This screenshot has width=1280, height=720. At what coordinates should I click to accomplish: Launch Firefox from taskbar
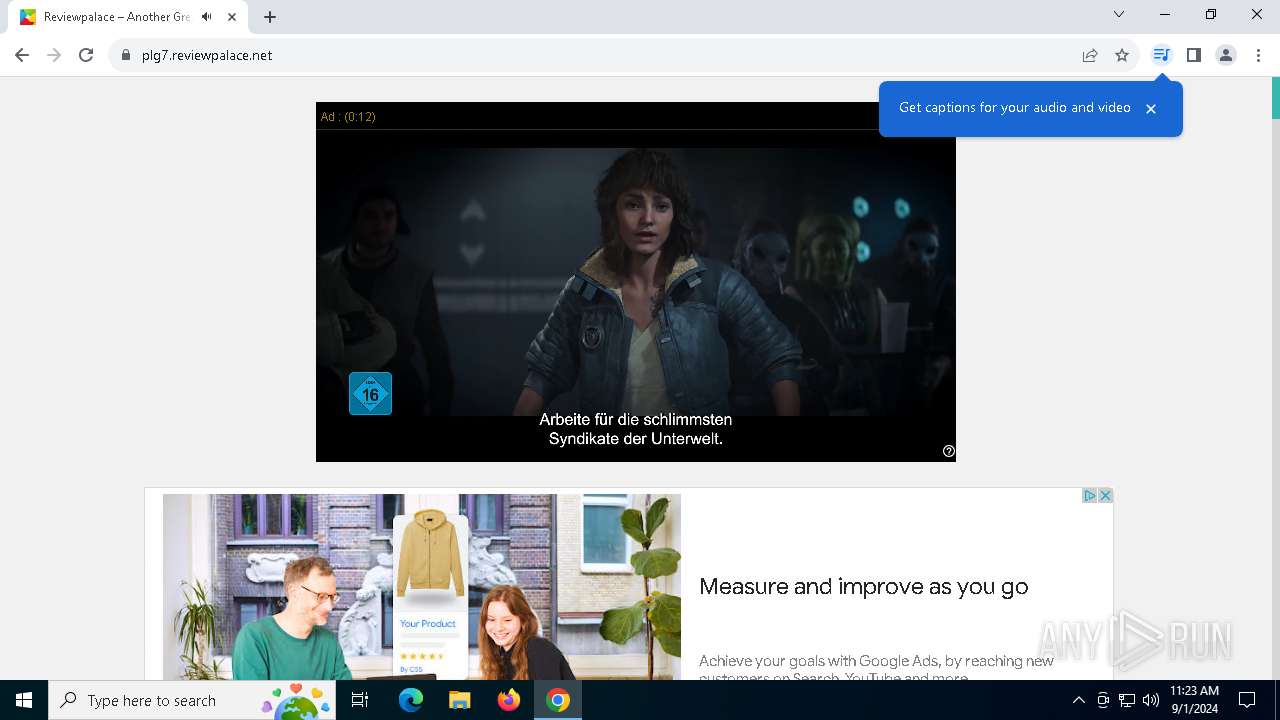509,700
